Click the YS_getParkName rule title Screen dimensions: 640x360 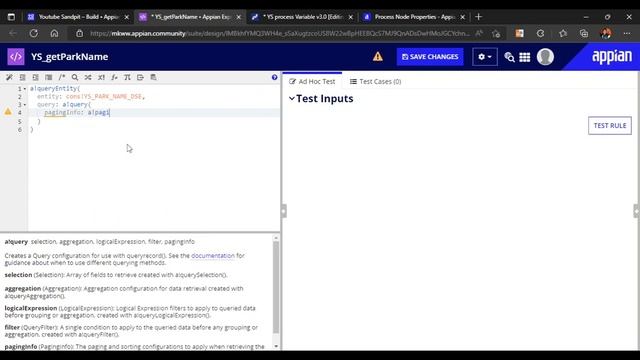70,57
